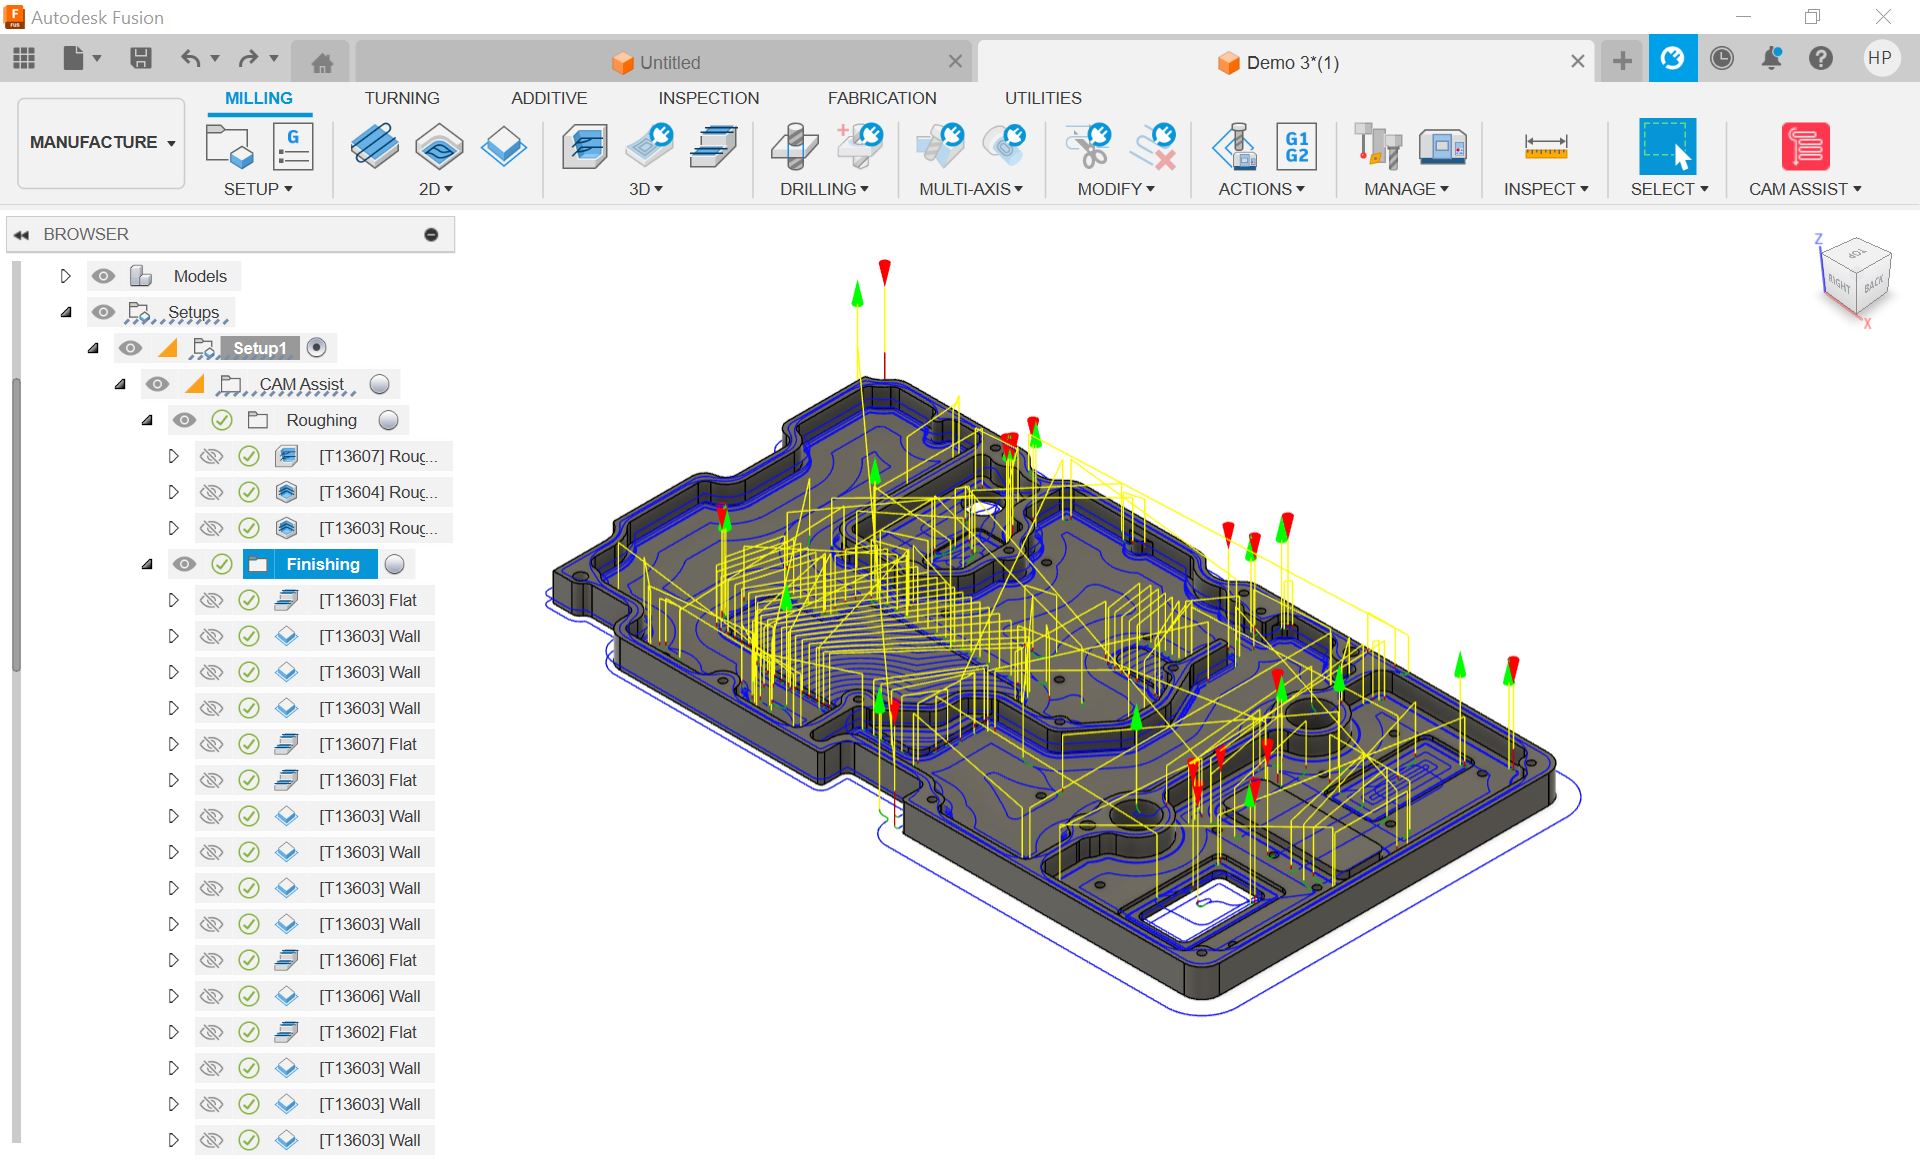
Task: Collapse the Roughing folder
Action: pyautogui.click(x=147, y=420)
